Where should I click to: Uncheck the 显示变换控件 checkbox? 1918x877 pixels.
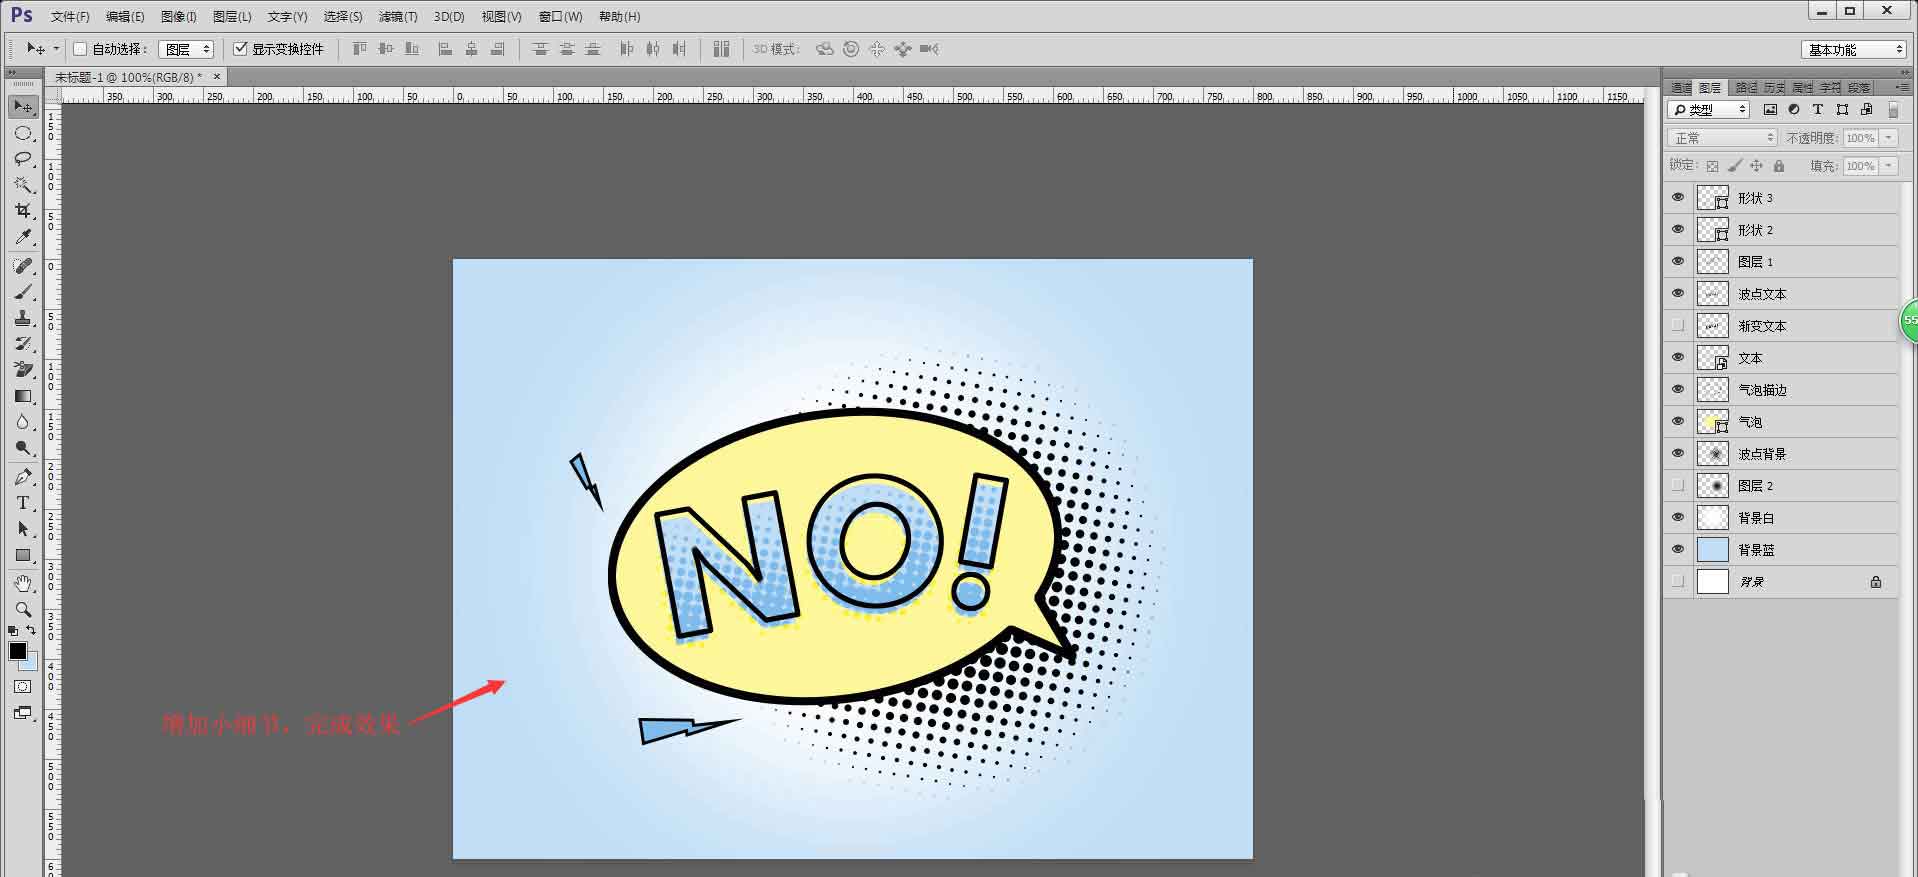[x=240, y=49]
